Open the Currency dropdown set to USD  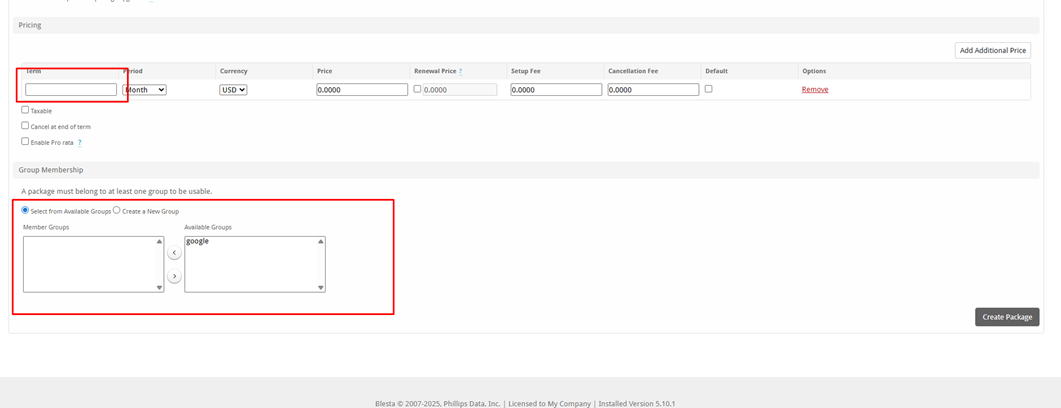233,90
